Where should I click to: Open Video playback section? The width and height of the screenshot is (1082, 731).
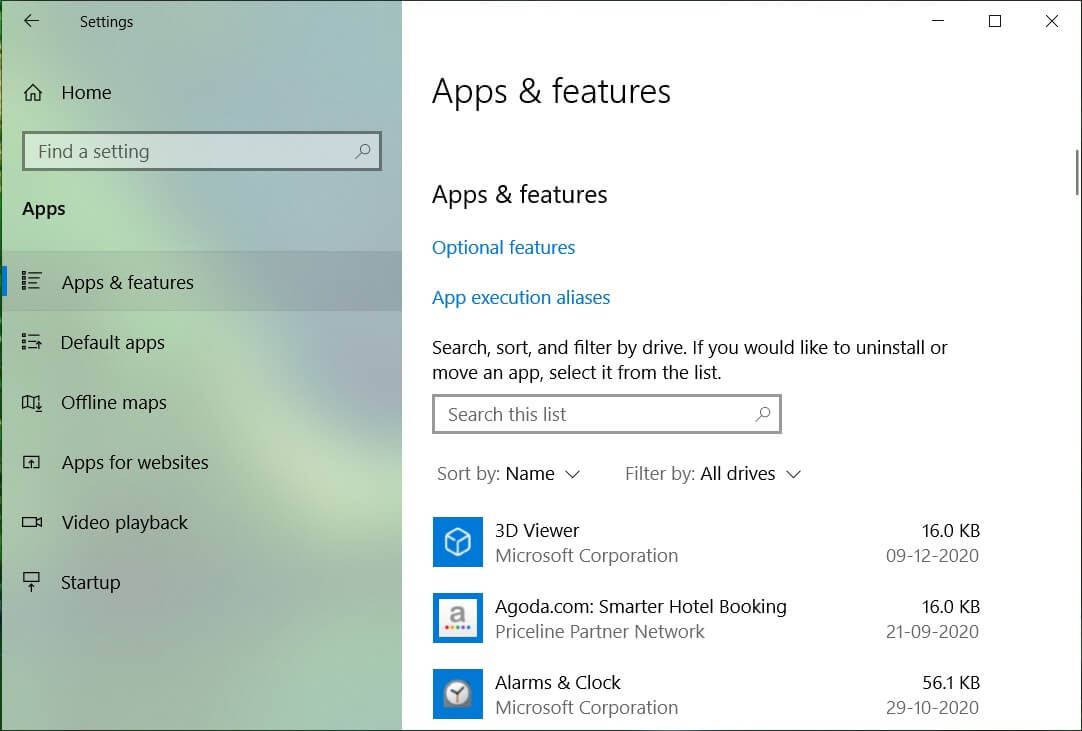click(201, 523)
